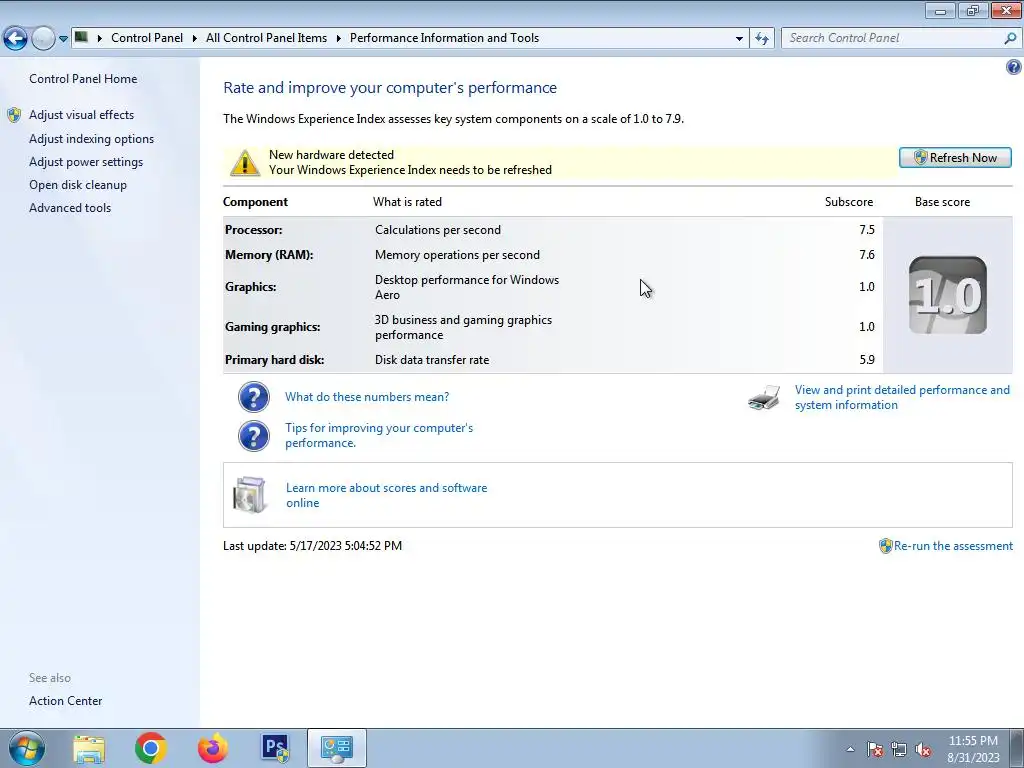Launch Firefox from taskbar
The height and width of the screenshot is (768, 1024).
click(x=213, y=748)
